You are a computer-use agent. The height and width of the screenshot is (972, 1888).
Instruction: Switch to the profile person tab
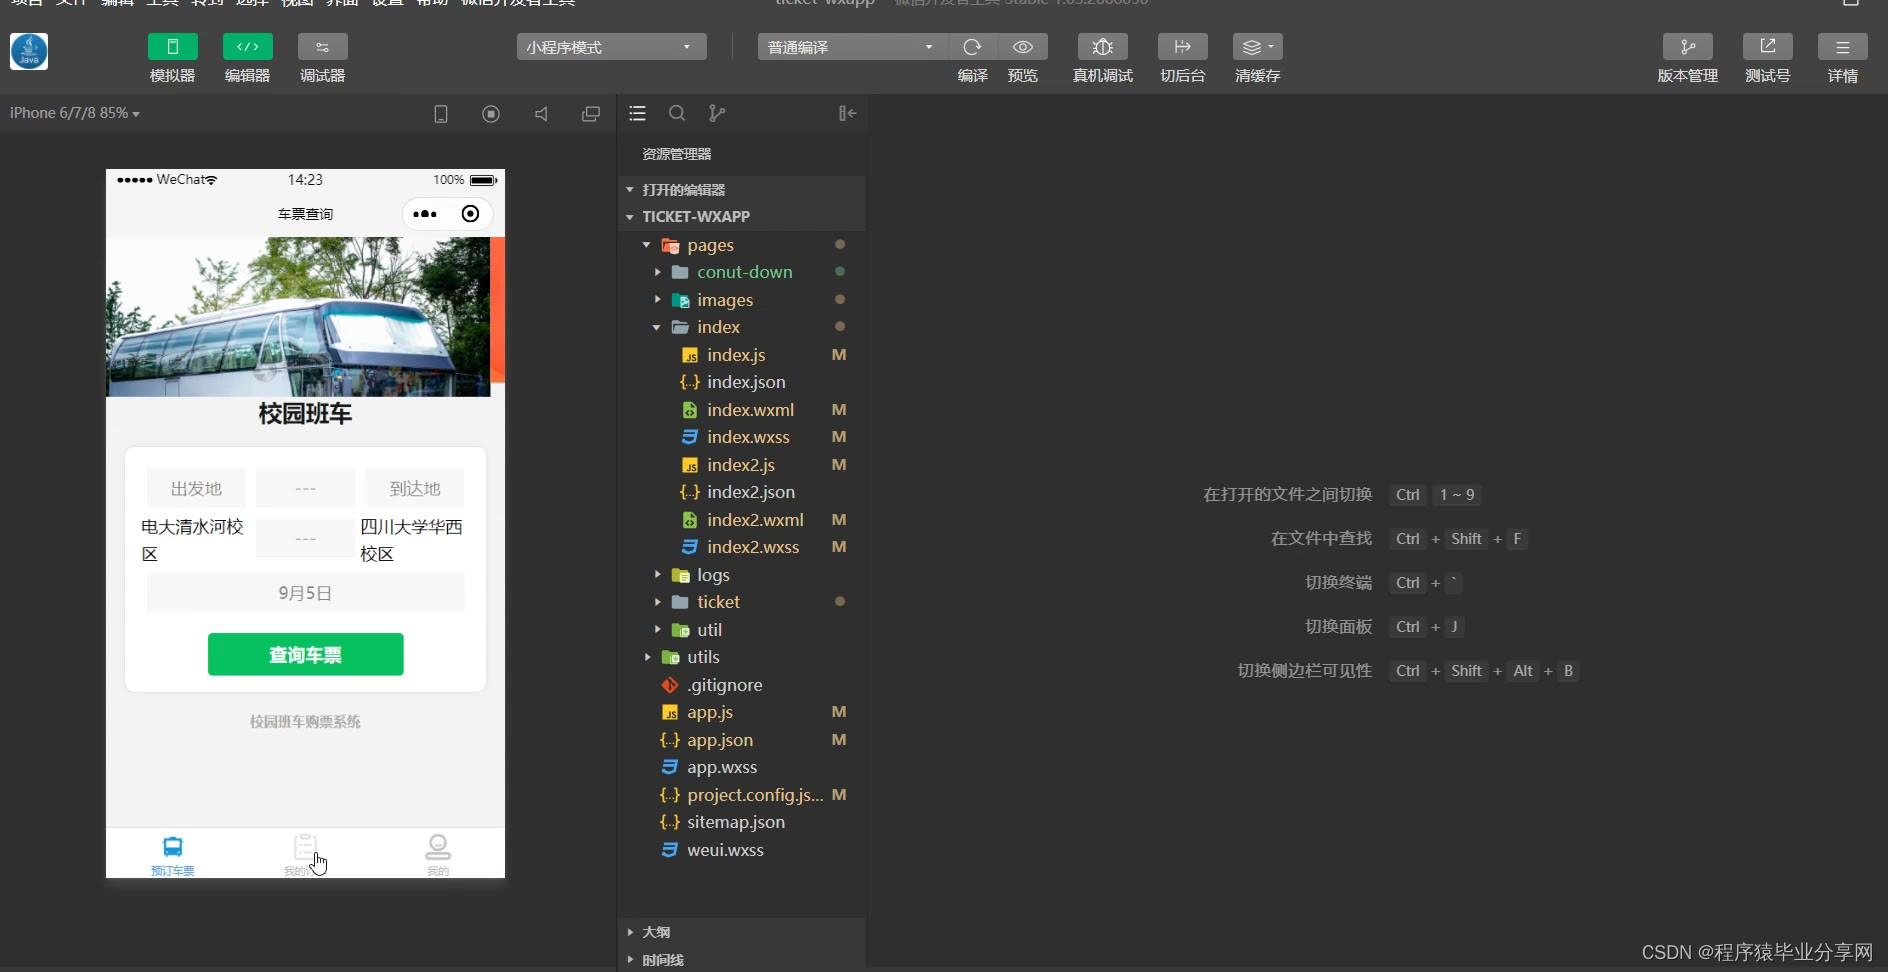coord(438,855)
